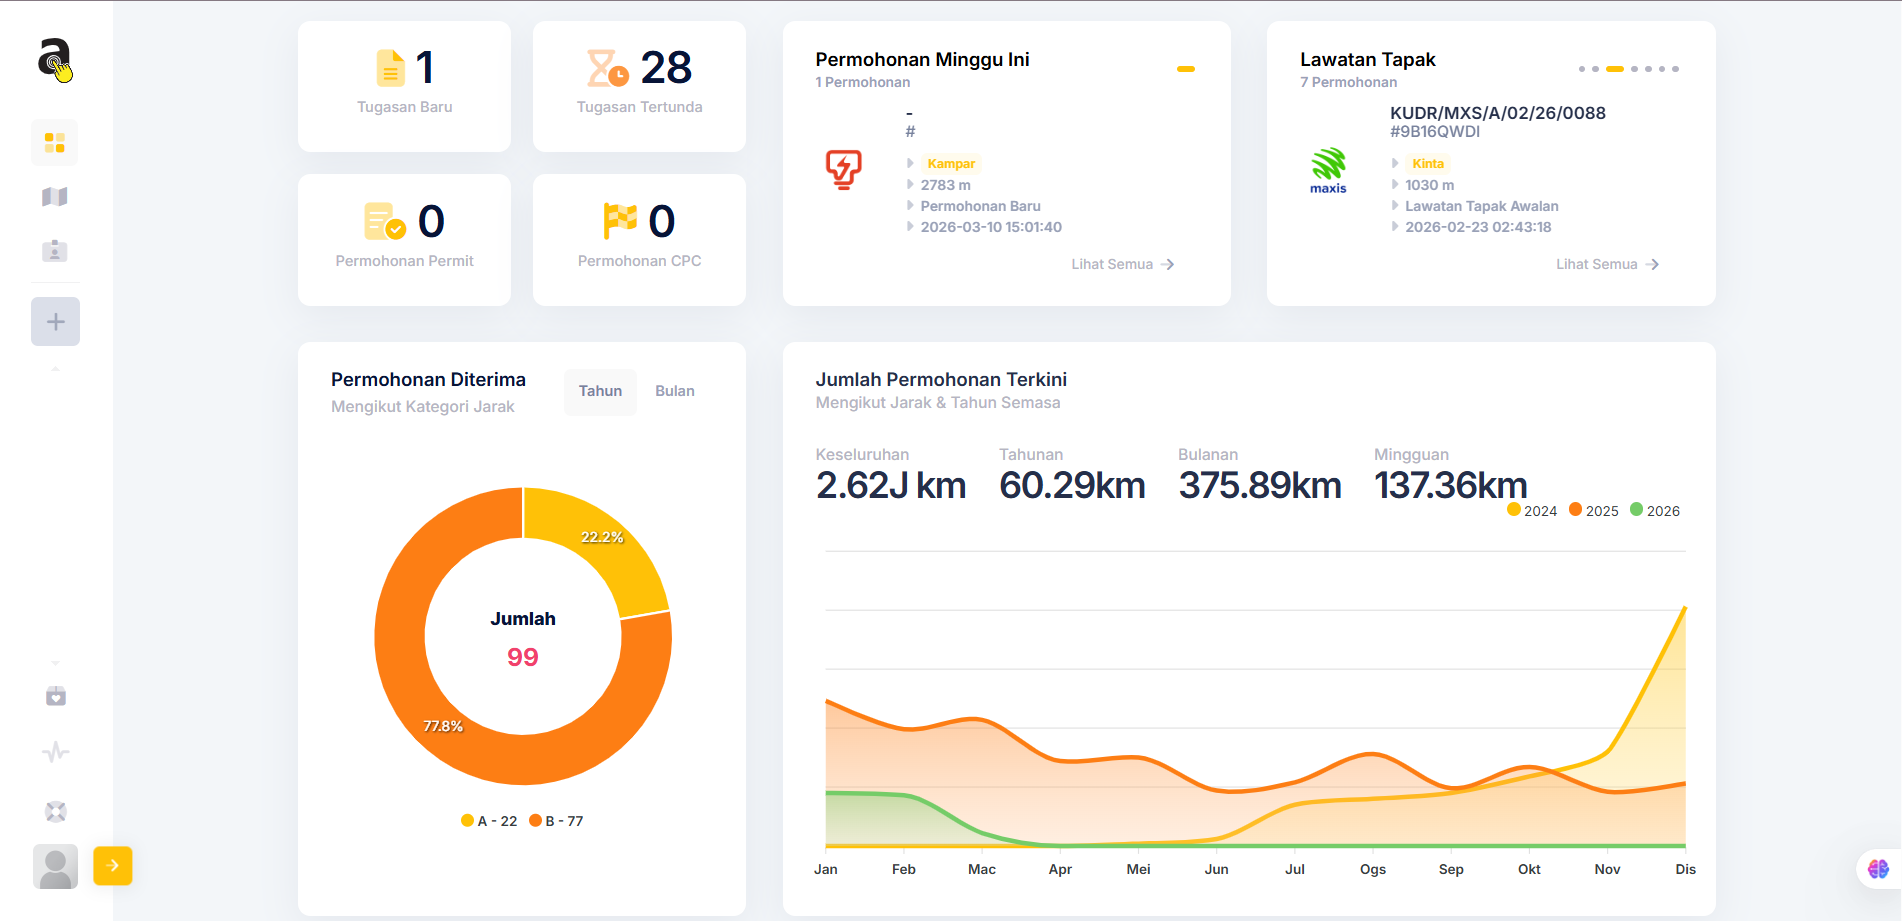Expand sidebar with yellow arrow button
The height and width of the screenshot is (921, 1902).
click(113, 866)
